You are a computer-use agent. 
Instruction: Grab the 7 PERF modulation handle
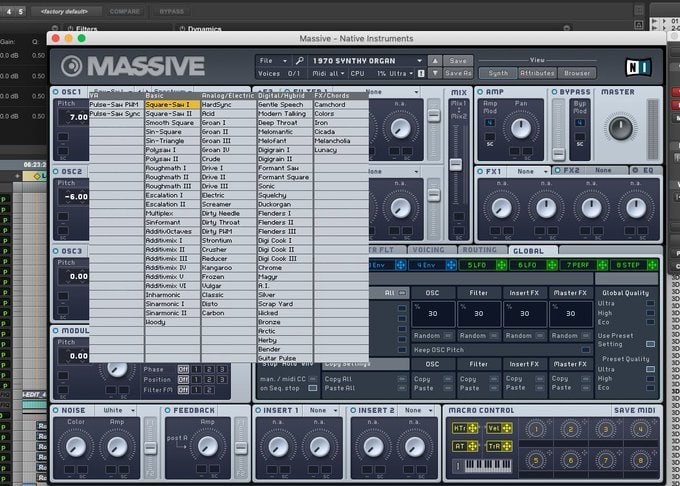click(x=602, y=264)
